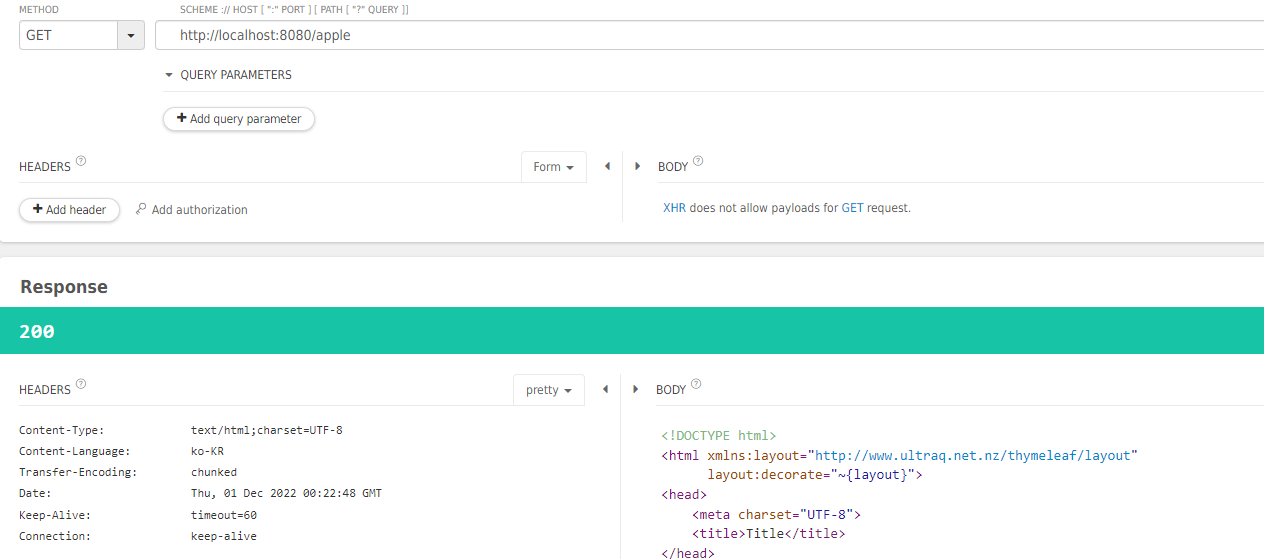The image size is (1264, 559).
Task: Click the Transfer-Encoding value chunked
Action: coord(214,472)
